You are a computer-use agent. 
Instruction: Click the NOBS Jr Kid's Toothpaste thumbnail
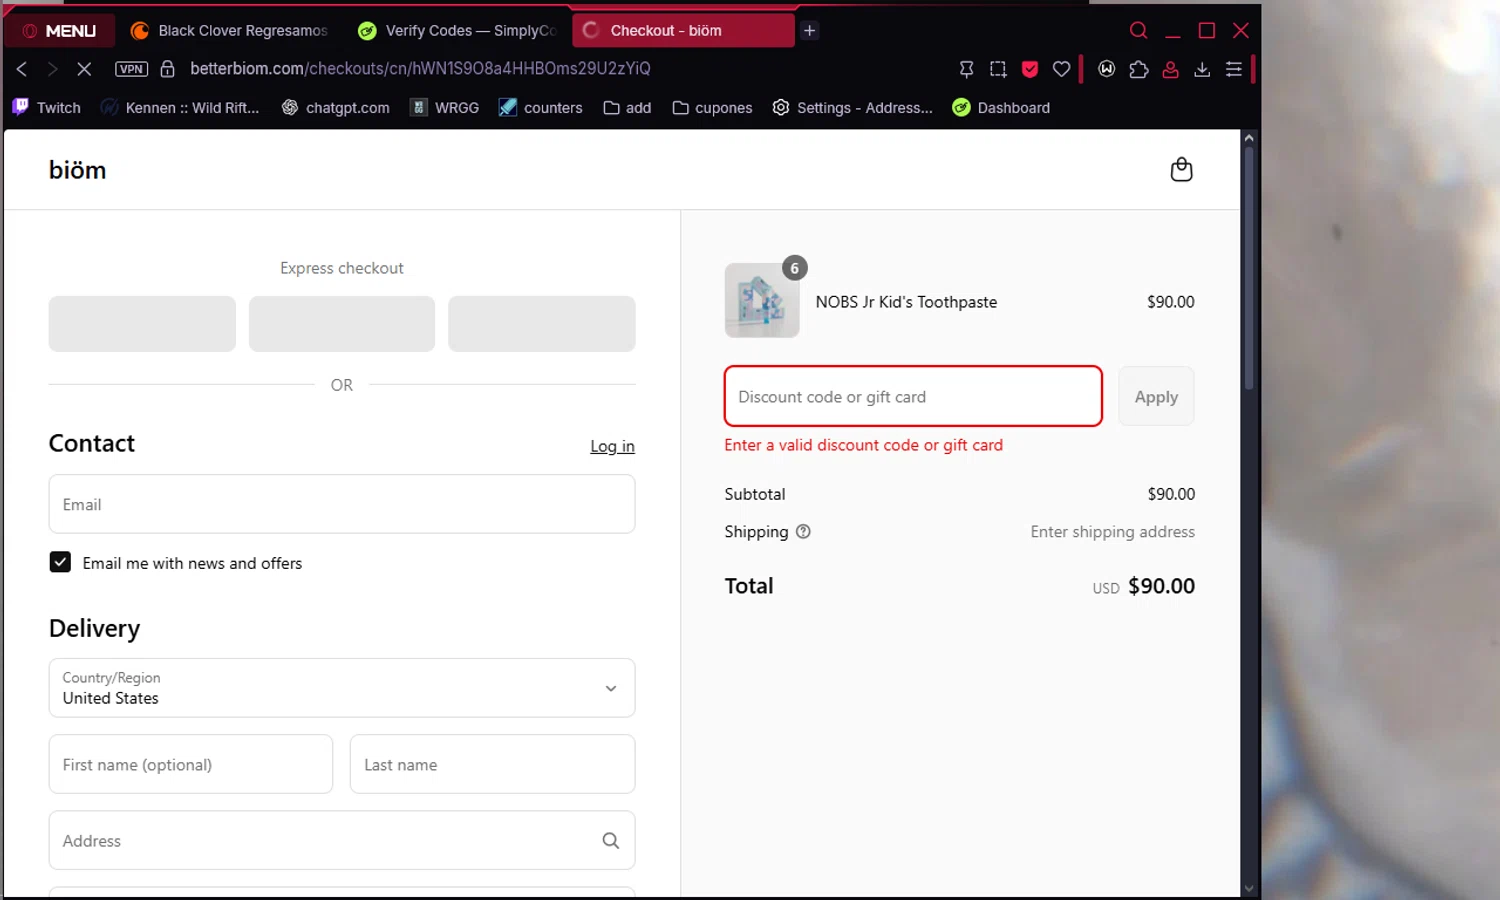point(762,301)
